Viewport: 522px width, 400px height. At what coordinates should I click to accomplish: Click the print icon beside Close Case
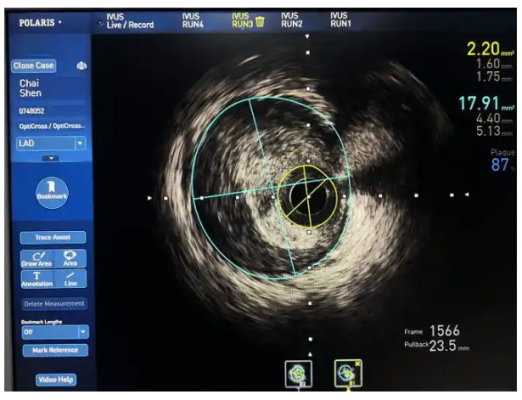point(82,66)
